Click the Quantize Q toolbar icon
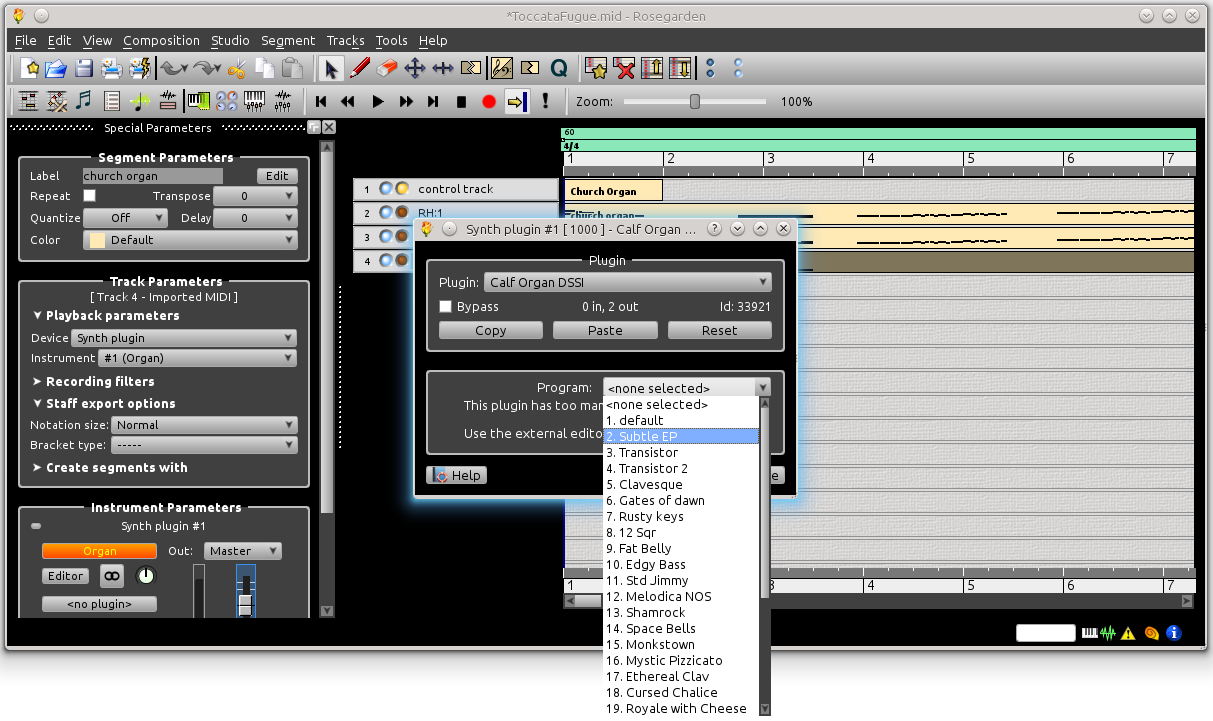Viewport: 1213px width, 721px height. [x=559, y=69]
